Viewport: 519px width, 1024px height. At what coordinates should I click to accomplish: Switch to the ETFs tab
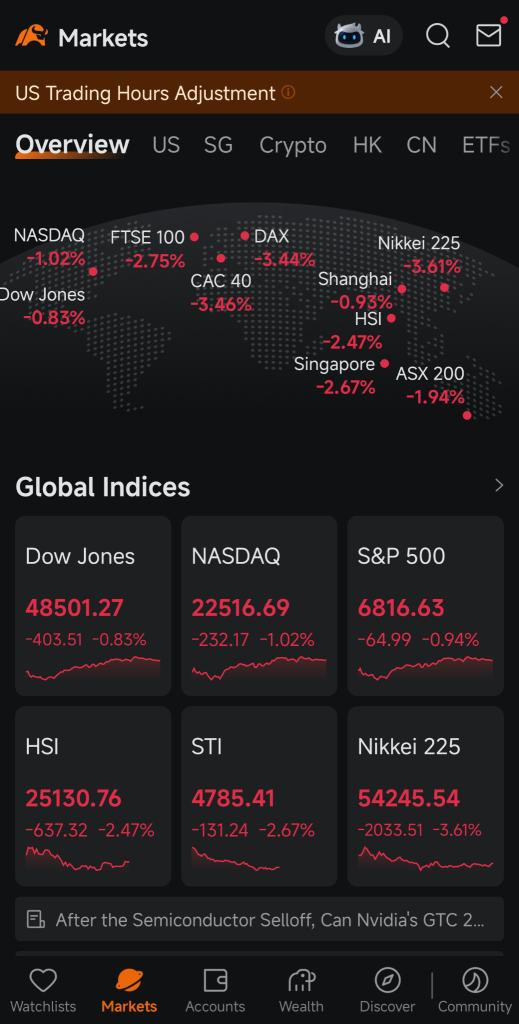point(486,145)
